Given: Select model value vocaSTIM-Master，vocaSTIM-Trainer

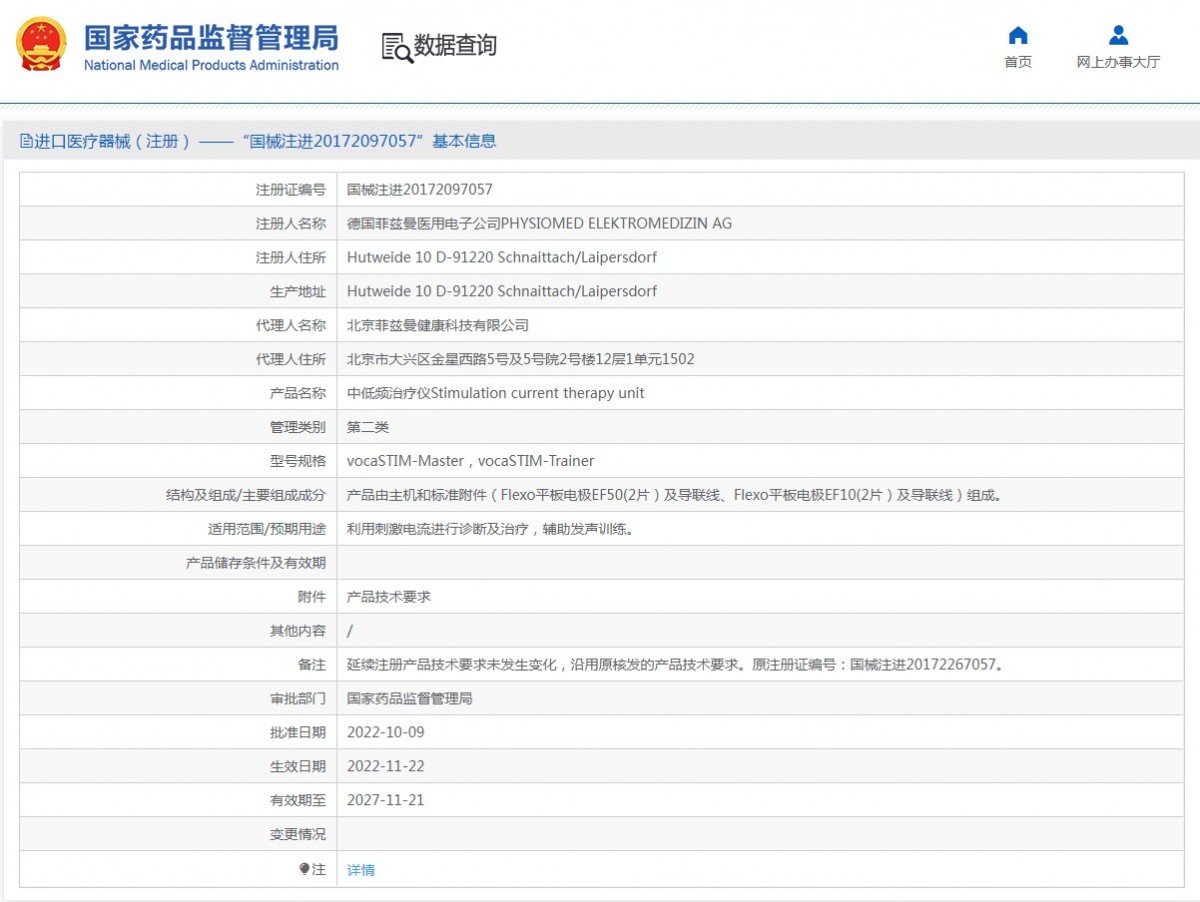Looking at the screenshot, I should click(x=470, y=461).
